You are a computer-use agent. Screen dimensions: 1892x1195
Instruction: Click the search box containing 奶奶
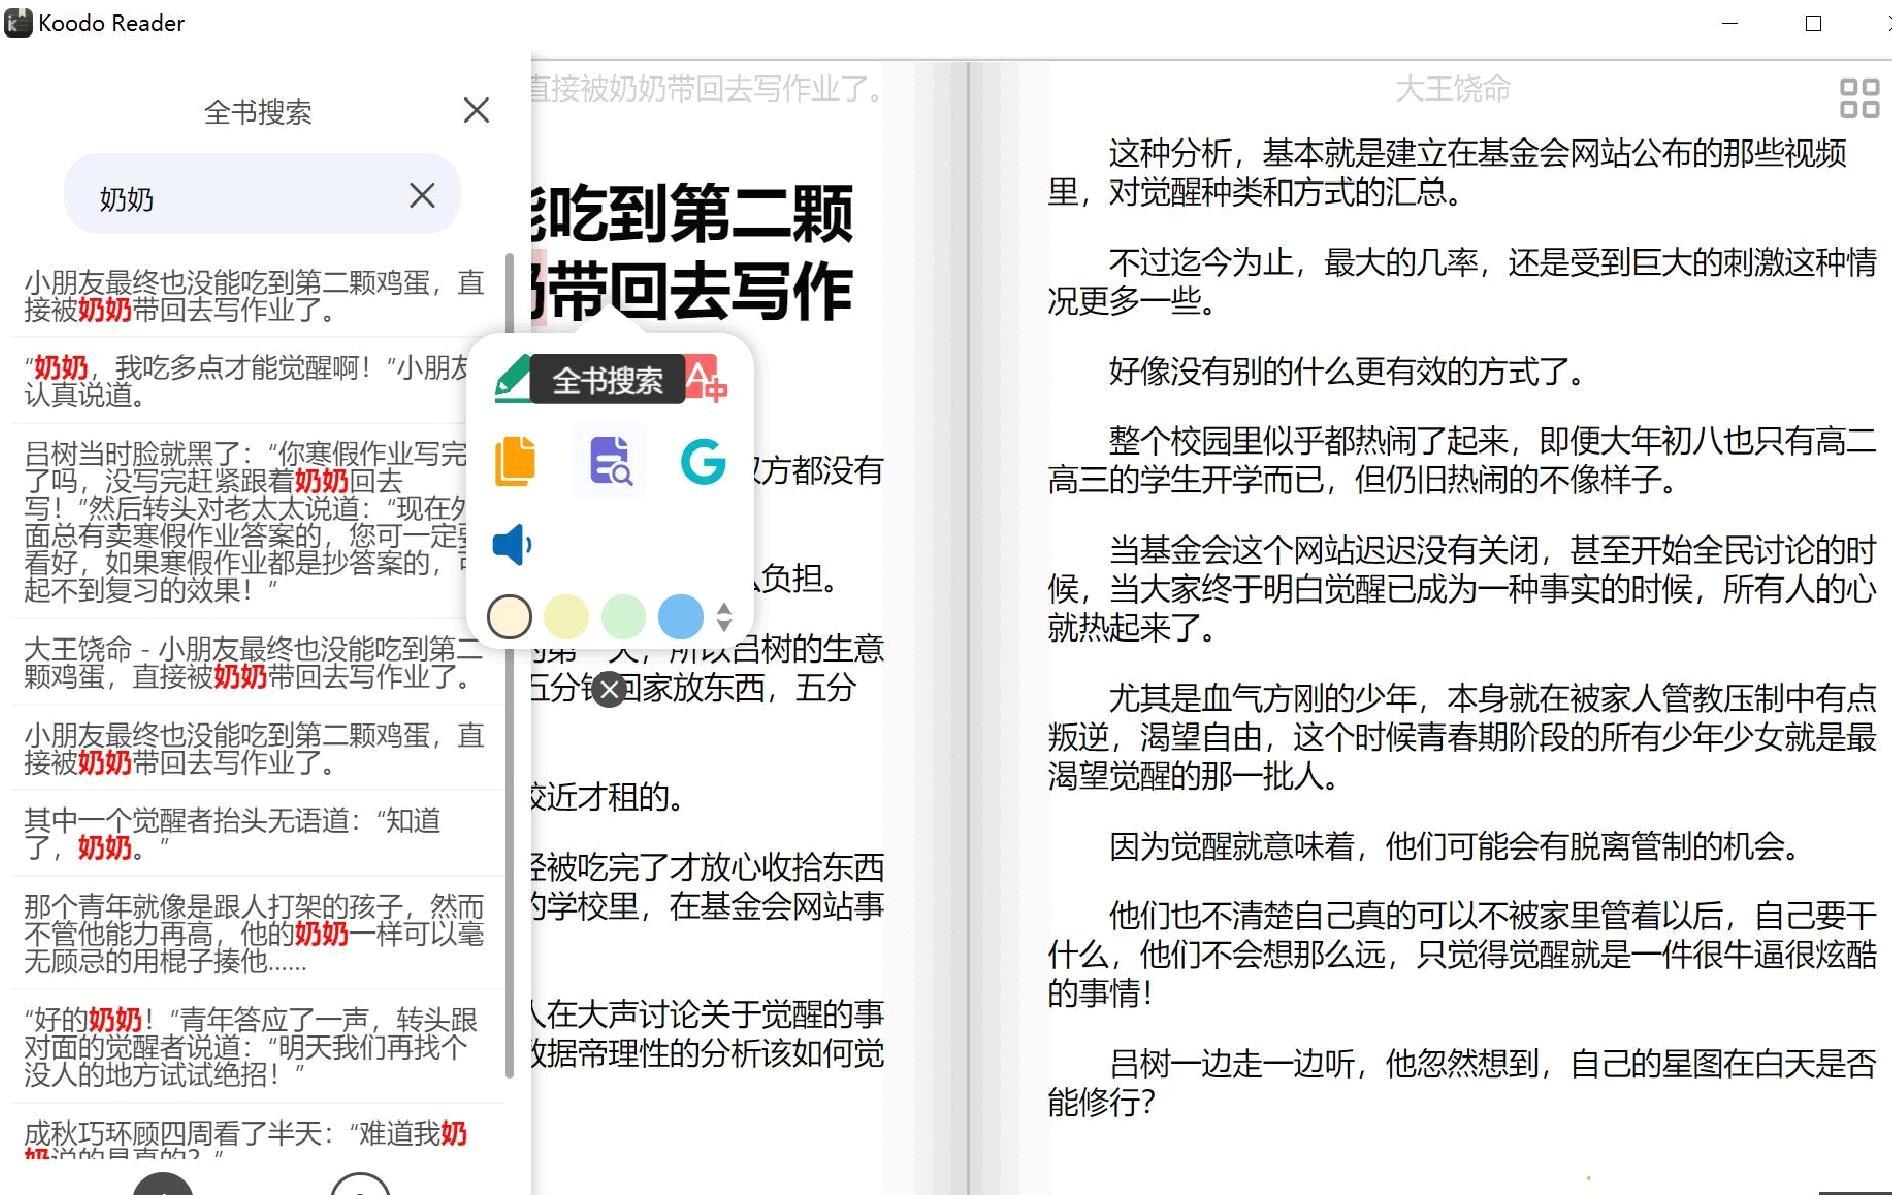pyautogui.click(x=262, y=194)
